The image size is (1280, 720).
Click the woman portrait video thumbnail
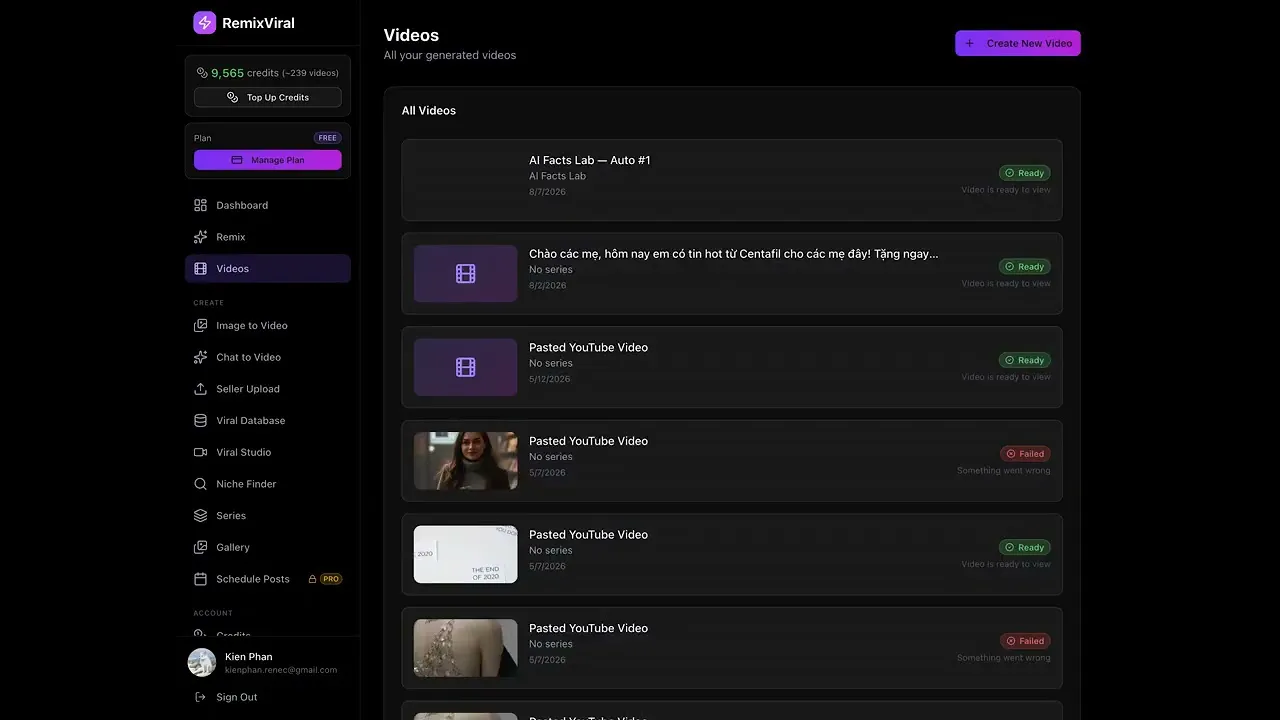466,461
